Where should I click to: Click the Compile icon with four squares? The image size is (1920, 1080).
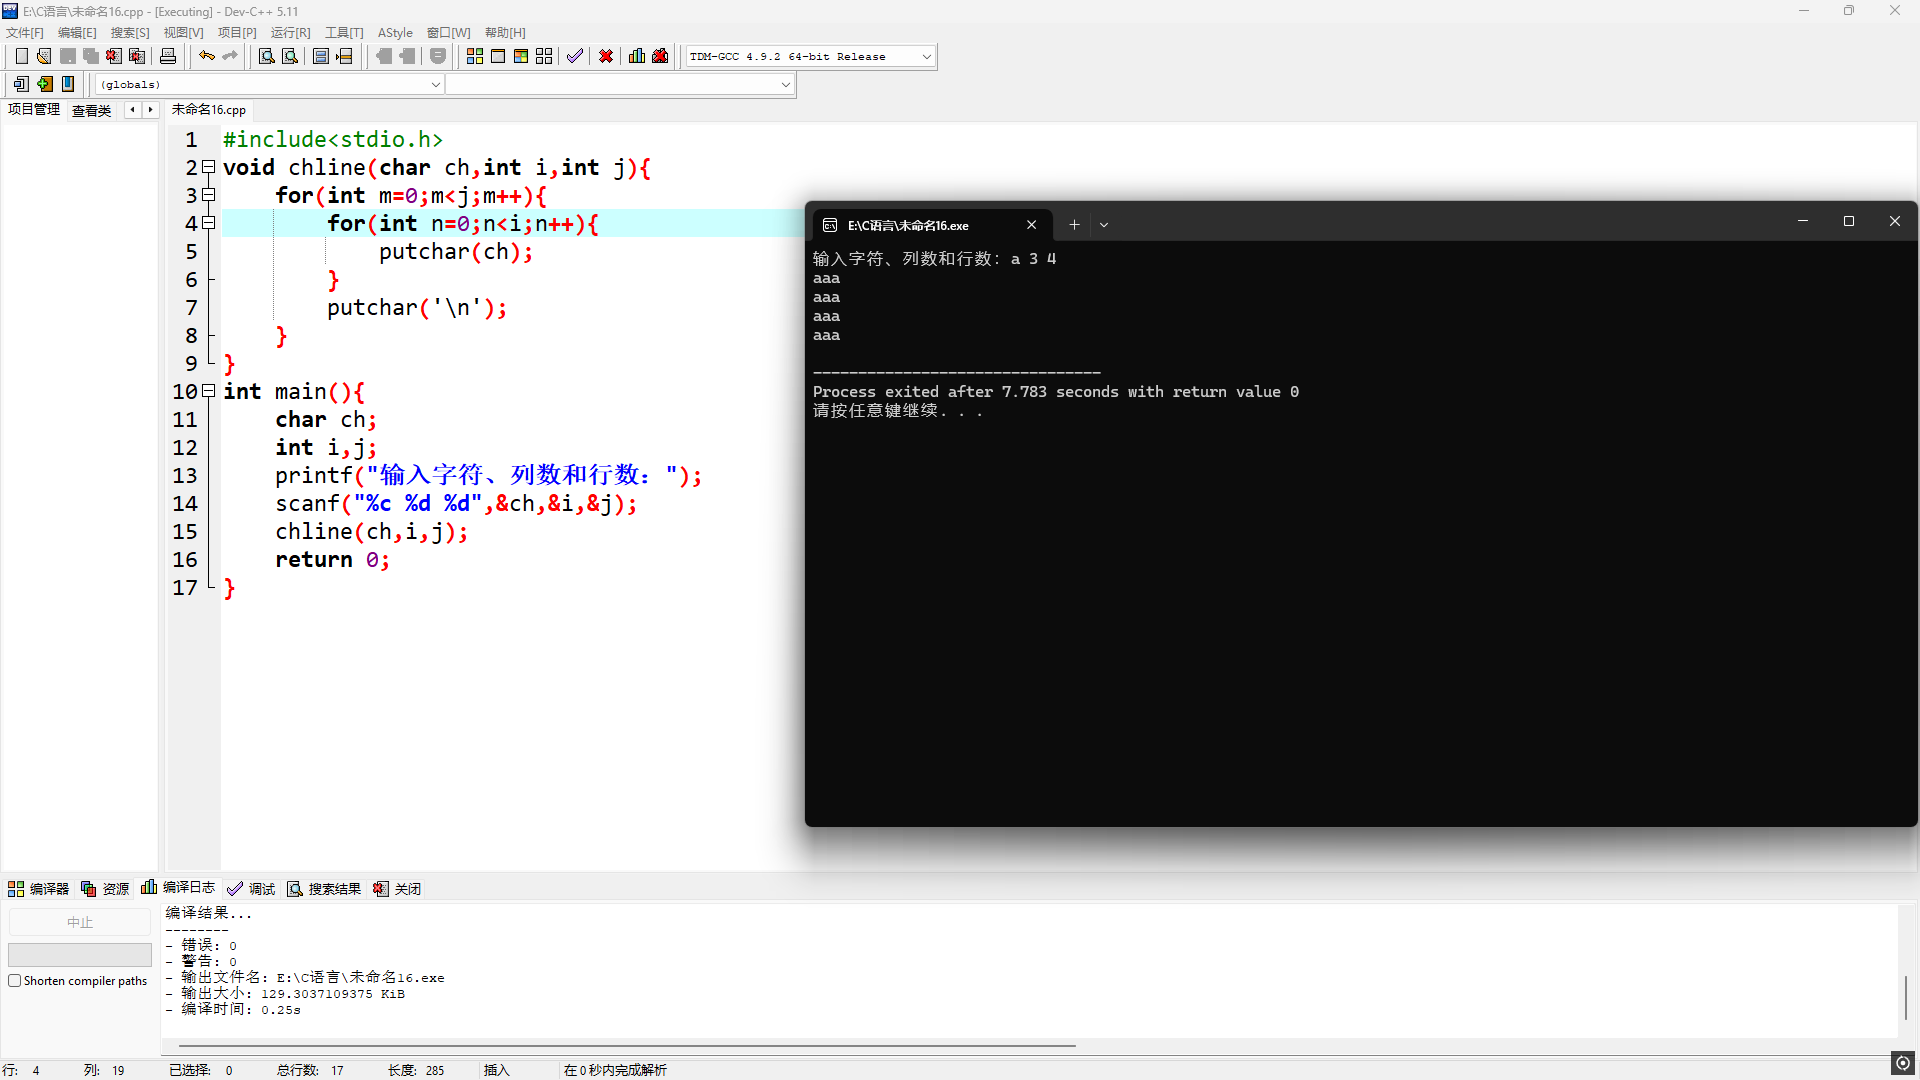pyautogui.click(x=475, y=56)
